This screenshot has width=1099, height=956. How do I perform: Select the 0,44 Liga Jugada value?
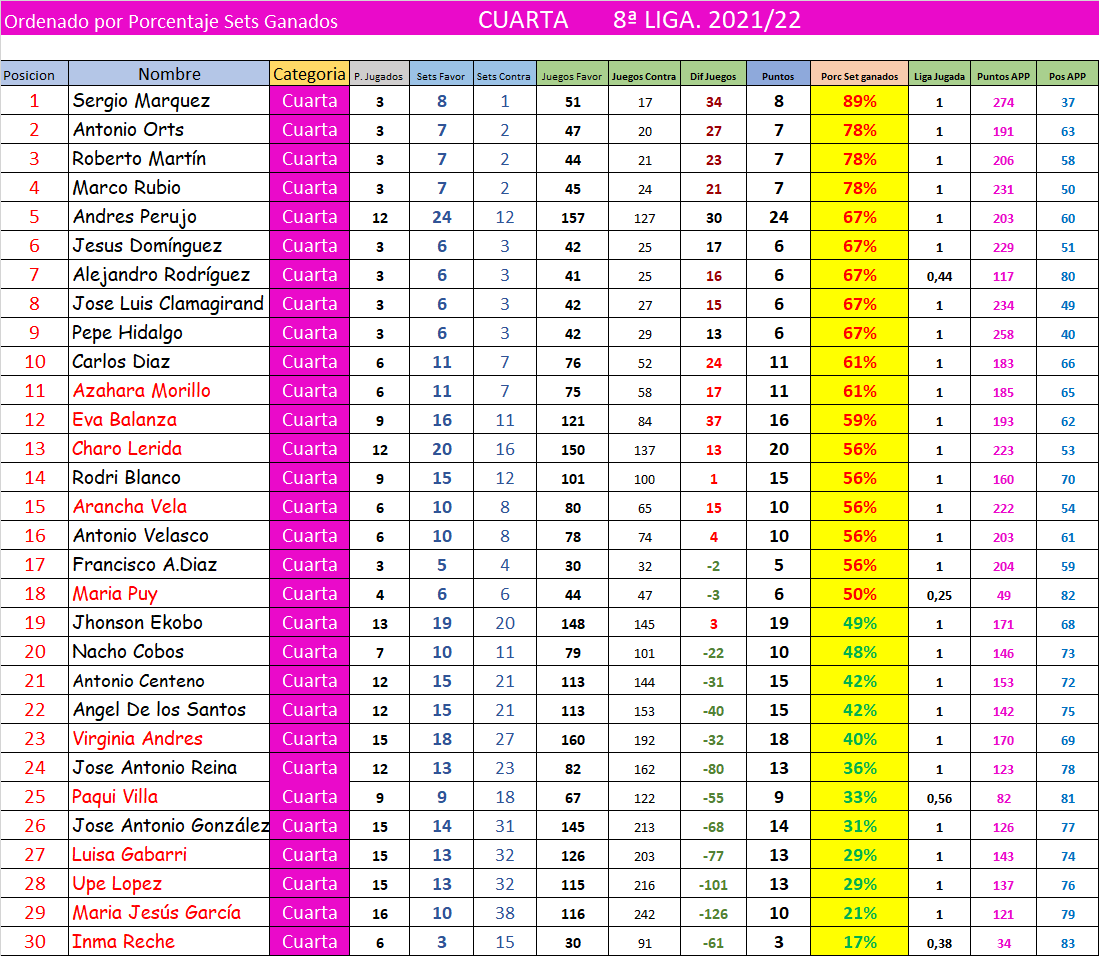click(x=939, y=276)
